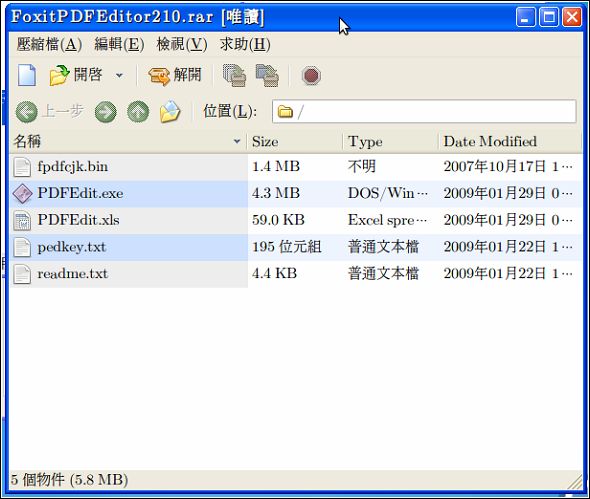Expand the 開啓 recent files dropdown arrow
The height and width of the screenshot is (499, 590).
[x=119, y=75]
